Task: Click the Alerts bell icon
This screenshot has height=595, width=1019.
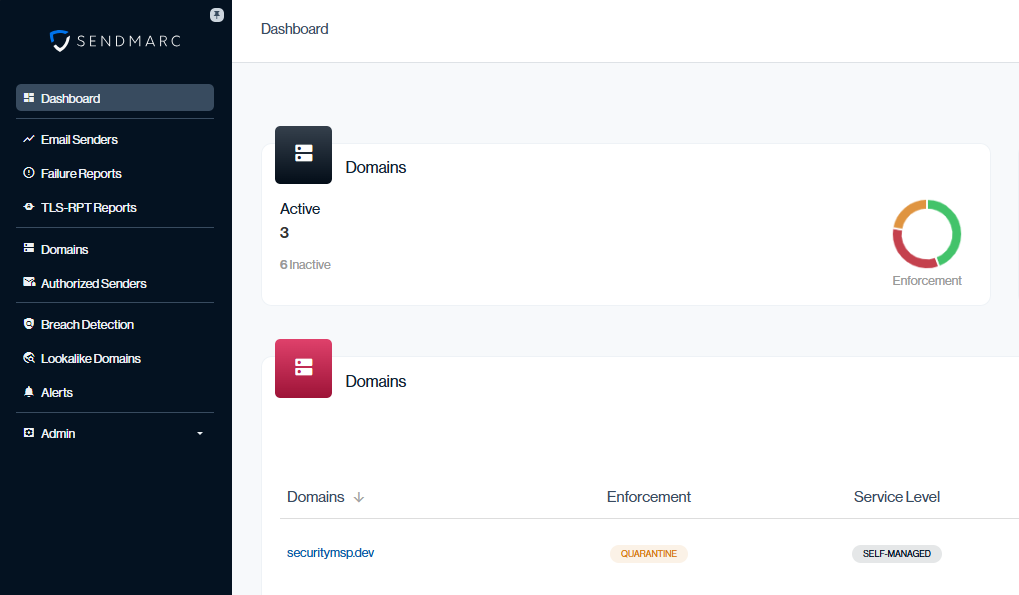Action: pyautogui.click(x=29, y=392)
